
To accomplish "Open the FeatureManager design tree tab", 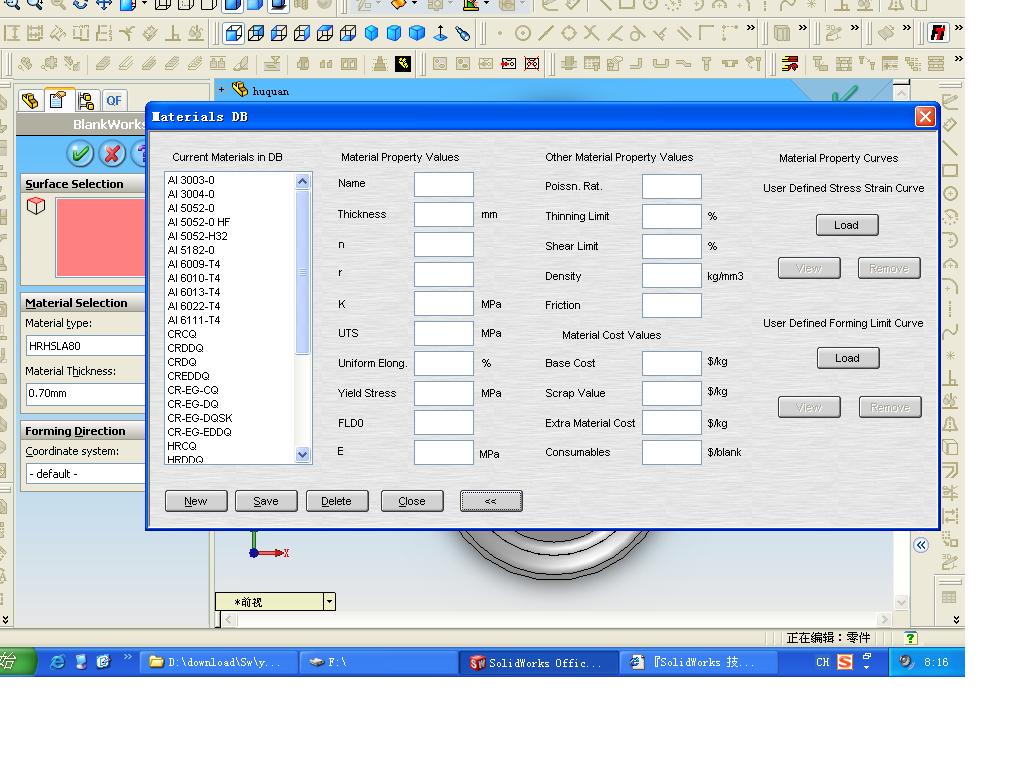I will click(x=30, y=101).
